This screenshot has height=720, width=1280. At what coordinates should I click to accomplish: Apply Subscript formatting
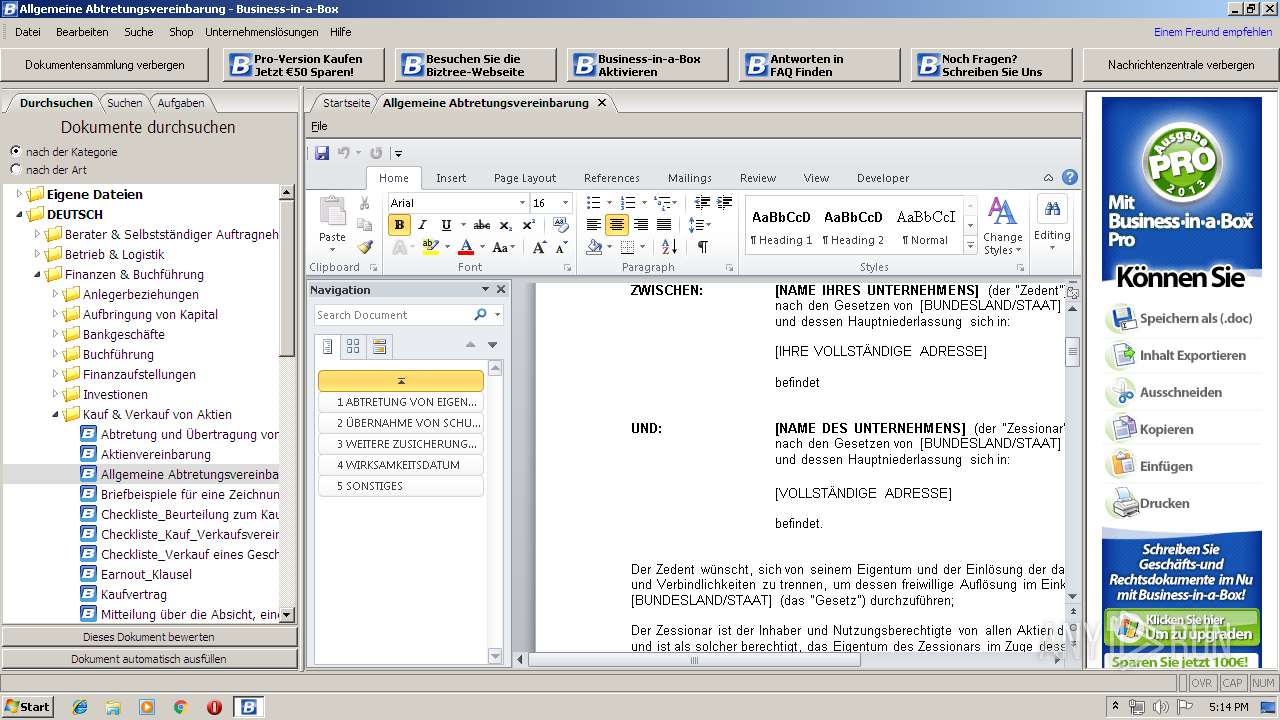pos(505,225)
